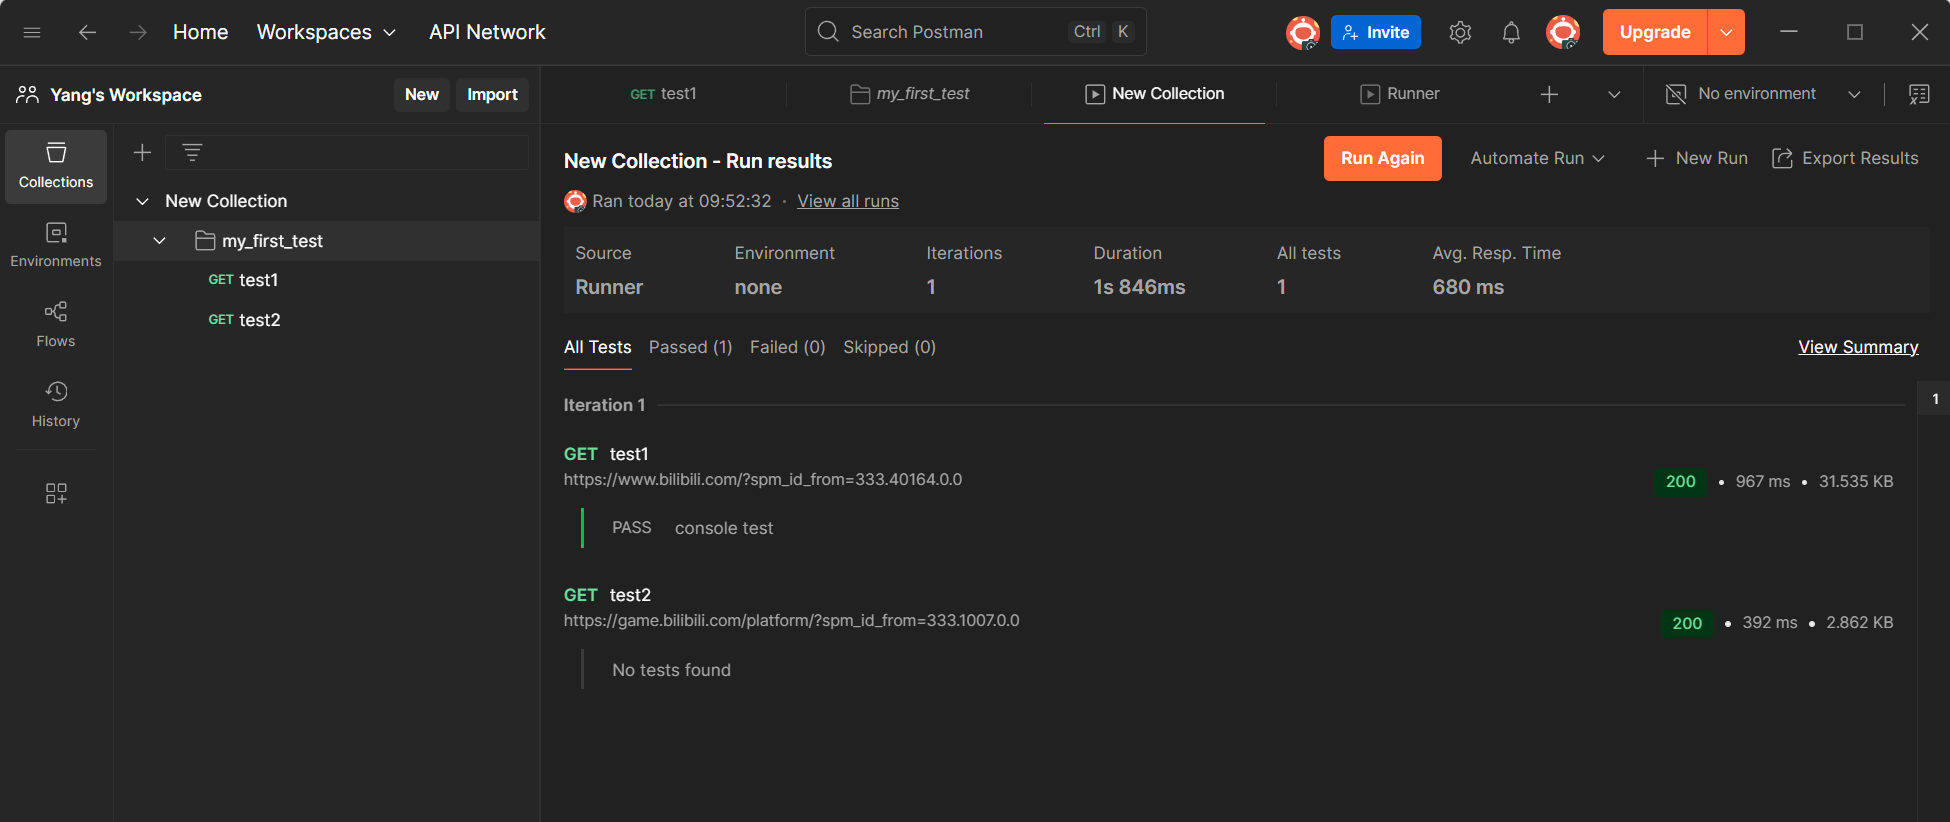This screenshot has height=822, width=1950.
Task: Focus the collections filter input field
Action: 347,152
